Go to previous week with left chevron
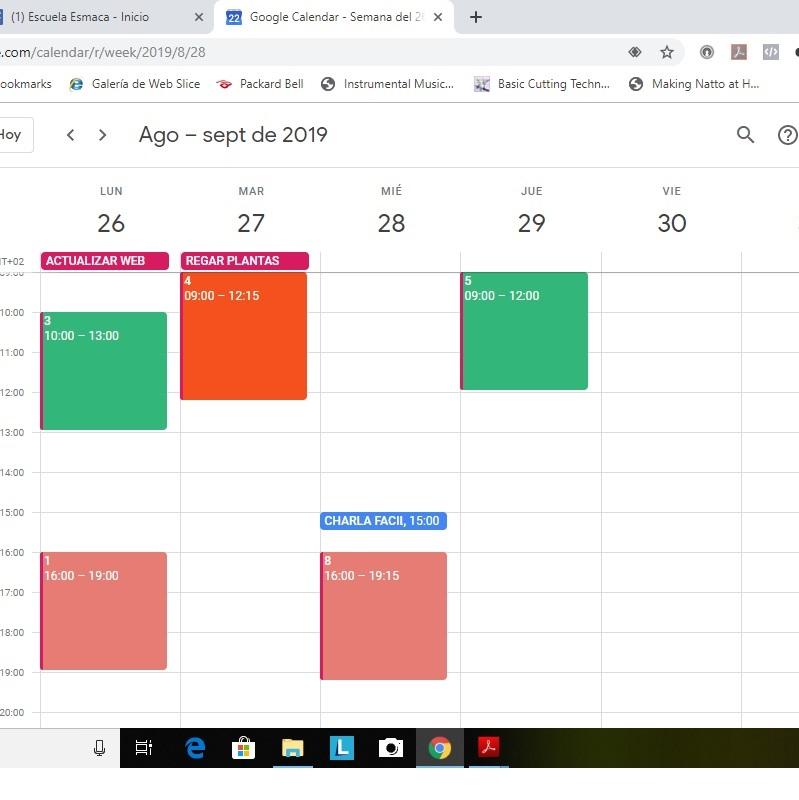Viewport: 799px width, 800px height. pyautogui.click(x=70, y=135)
